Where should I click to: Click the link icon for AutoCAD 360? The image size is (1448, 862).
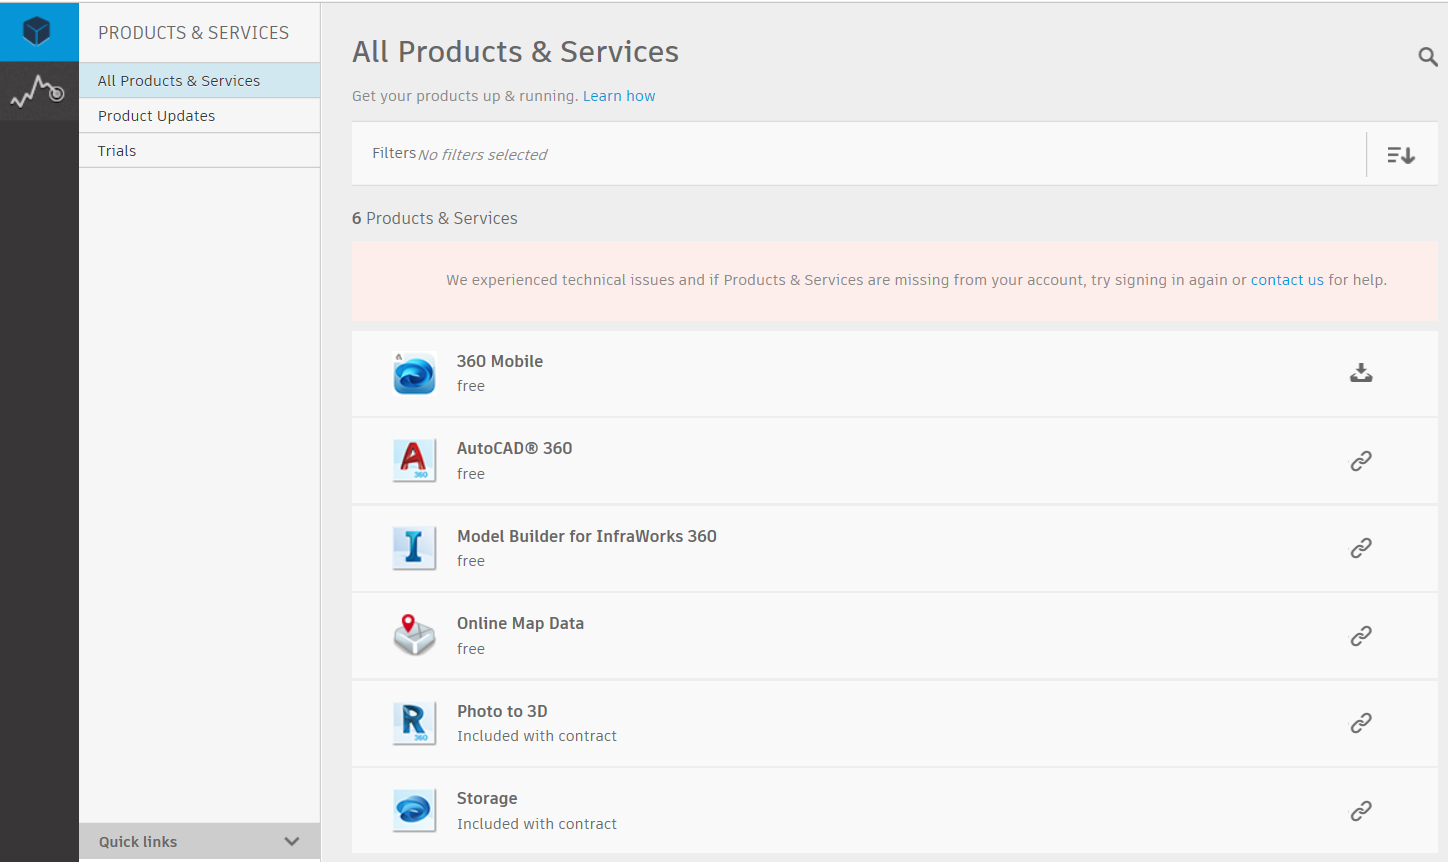(x=1361, y=461)
